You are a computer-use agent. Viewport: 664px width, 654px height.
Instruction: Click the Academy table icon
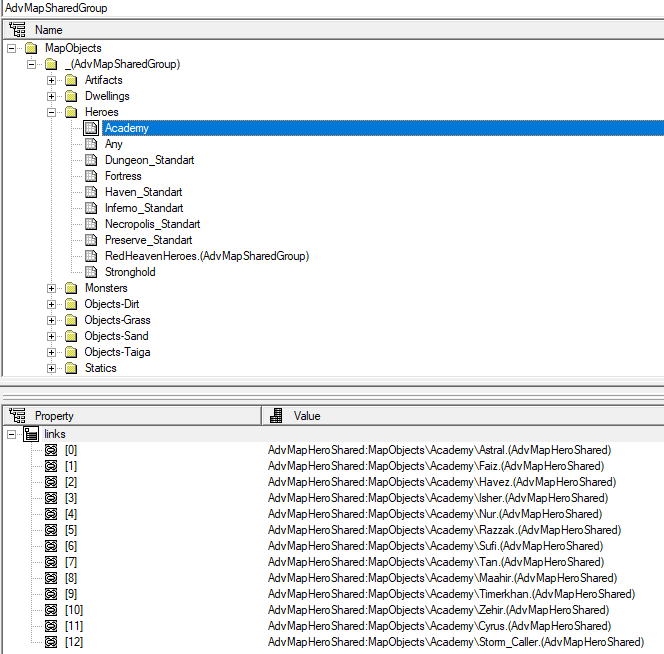[91, 128]
